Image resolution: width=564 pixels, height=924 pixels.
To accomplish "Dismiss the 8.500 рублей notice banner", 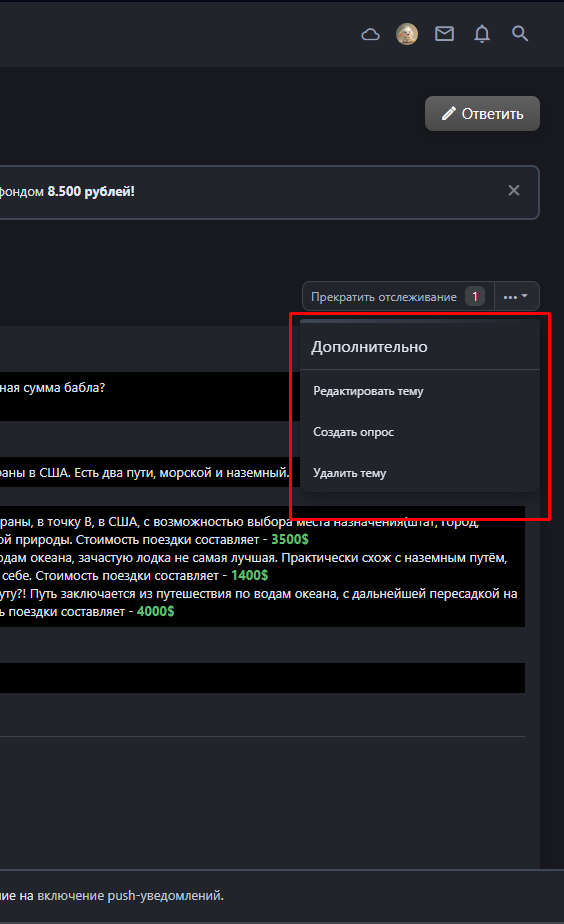I will (x=514, y=190).
